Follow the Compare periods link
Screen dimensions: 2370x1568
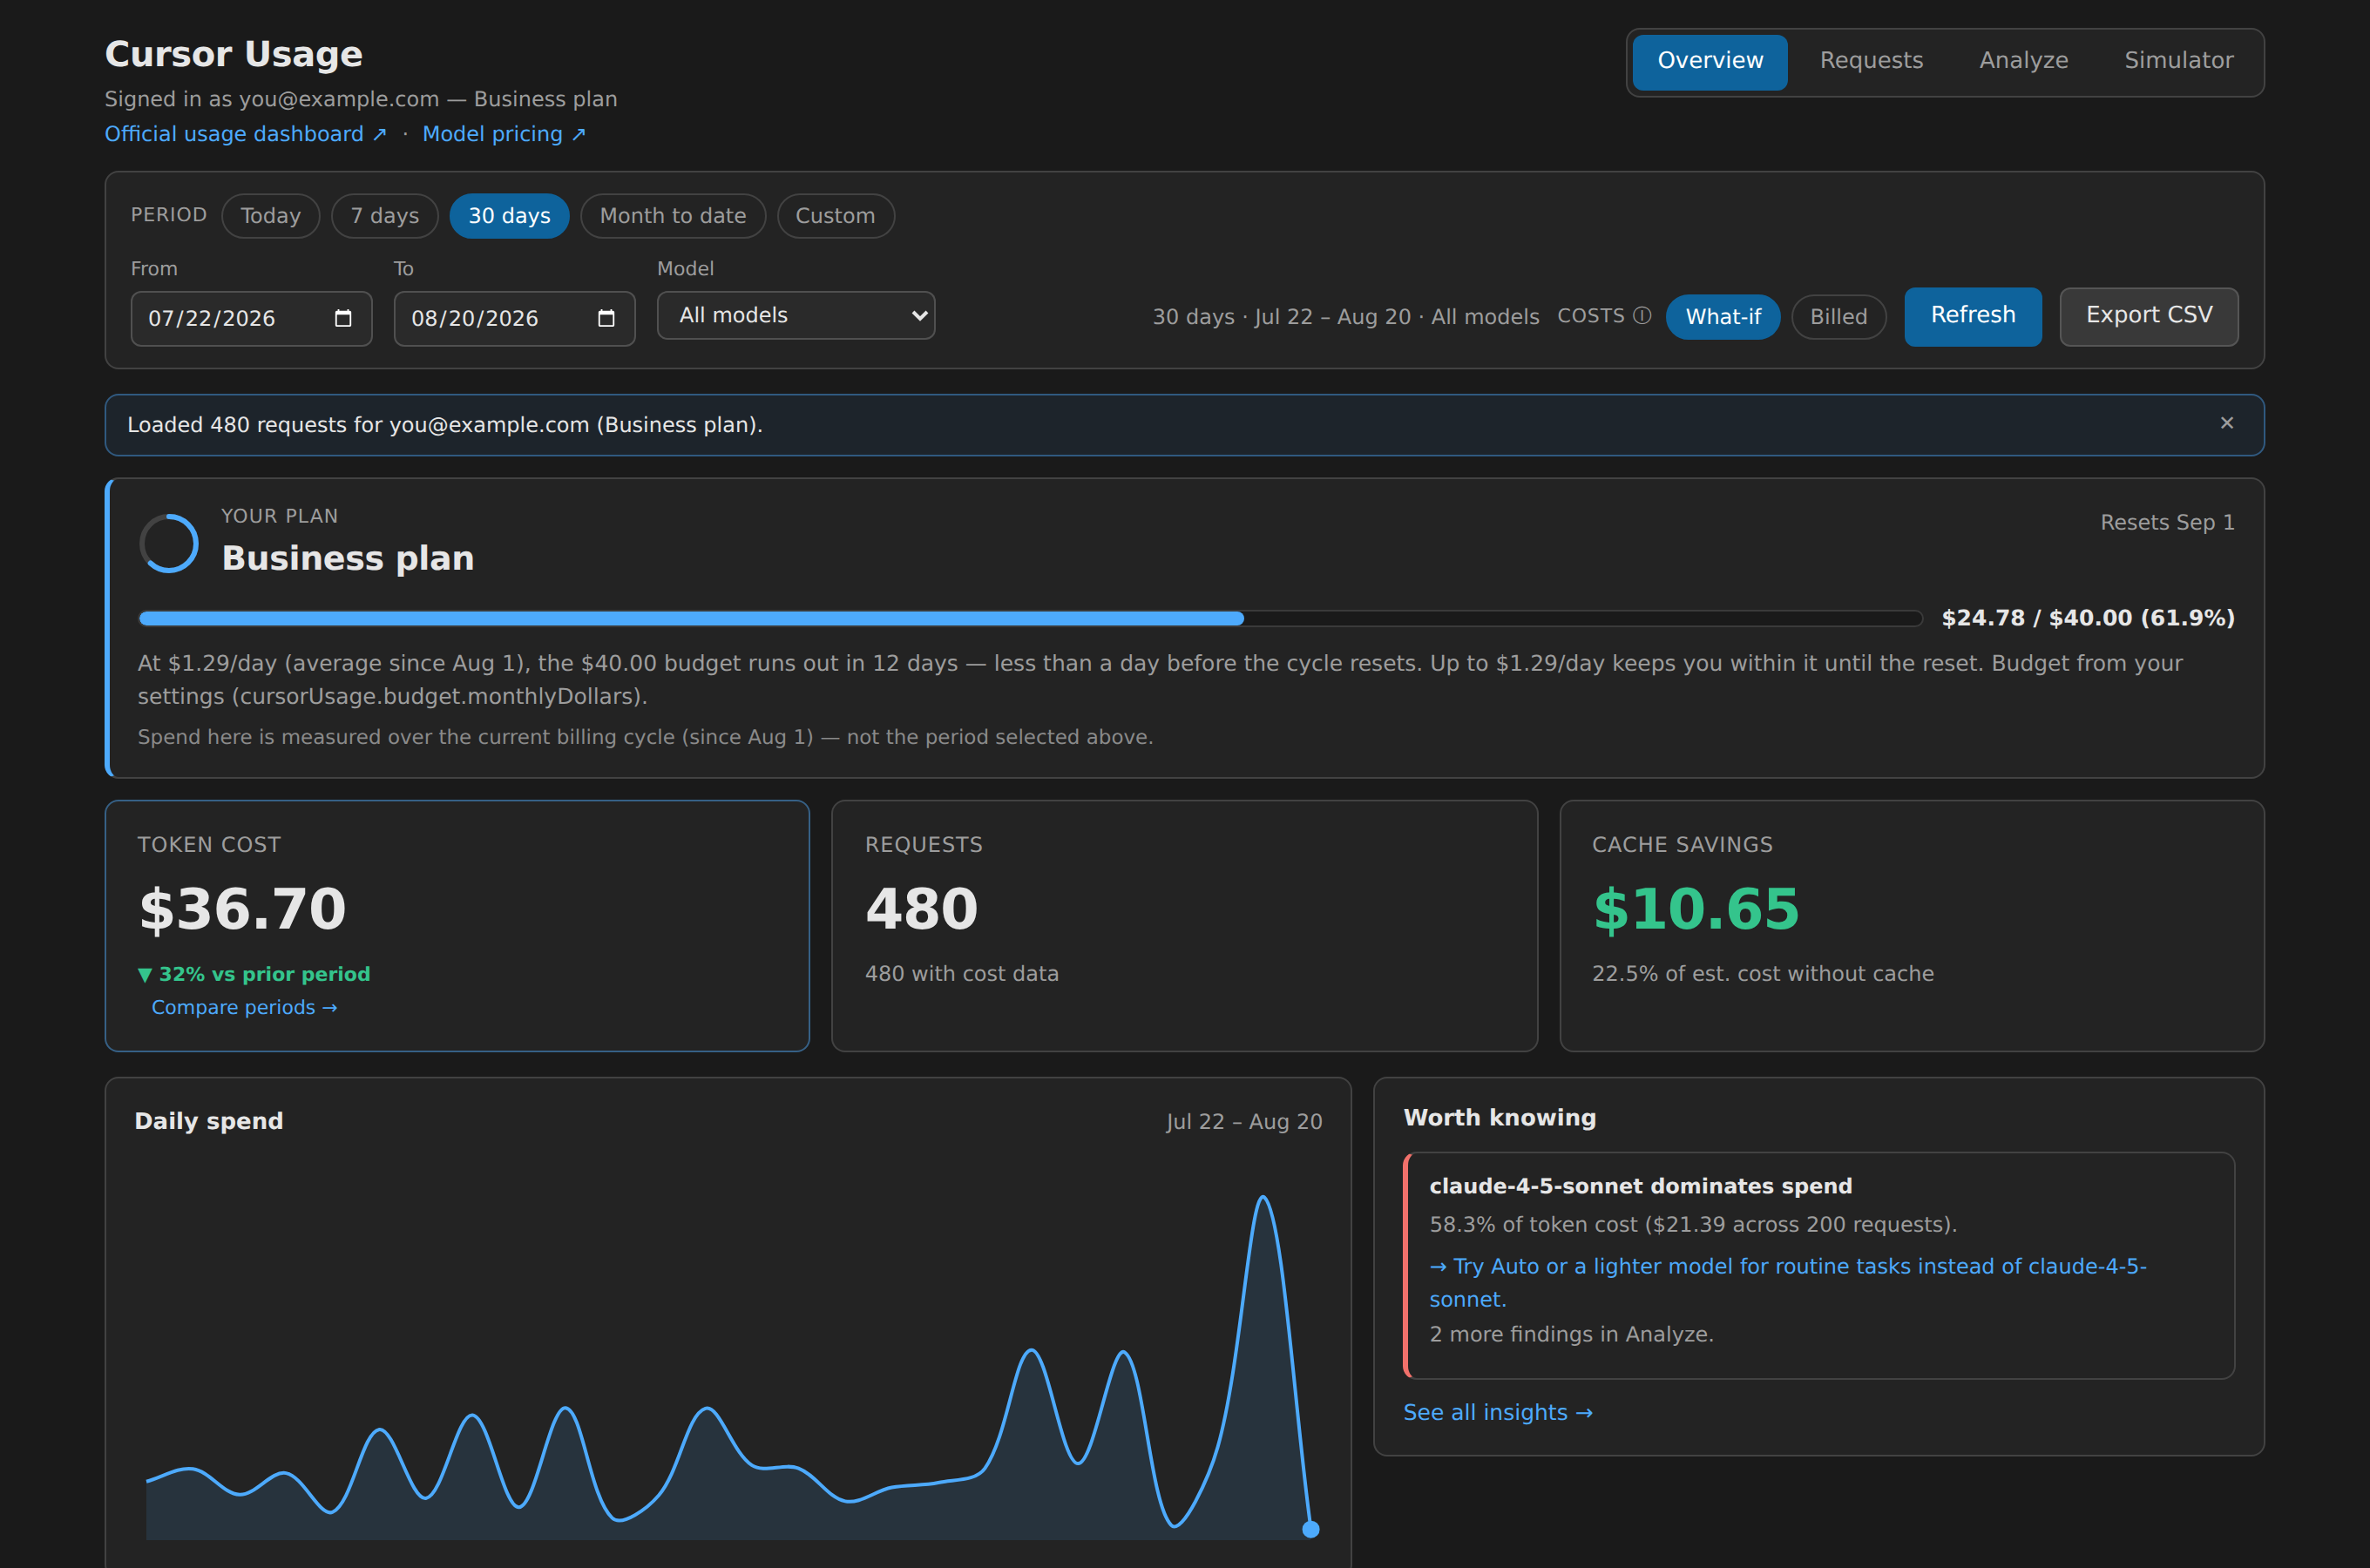[x=244, y=1007]
